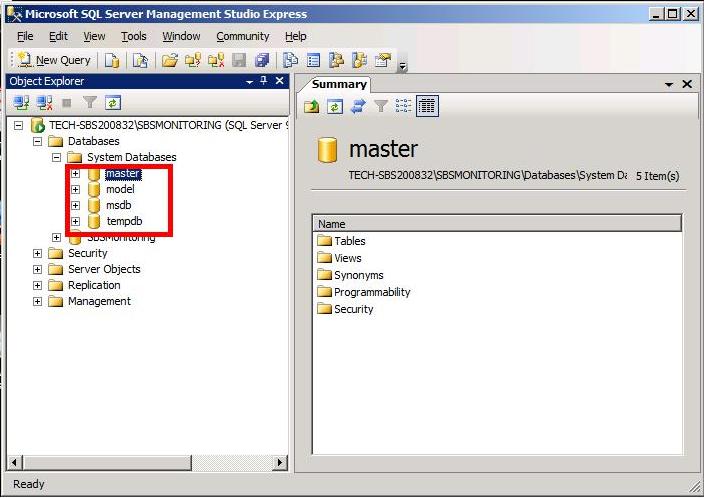
Task: Open Summary pane active files dropdown arrow
Action: pyautogui.click(x=669, y=84)
